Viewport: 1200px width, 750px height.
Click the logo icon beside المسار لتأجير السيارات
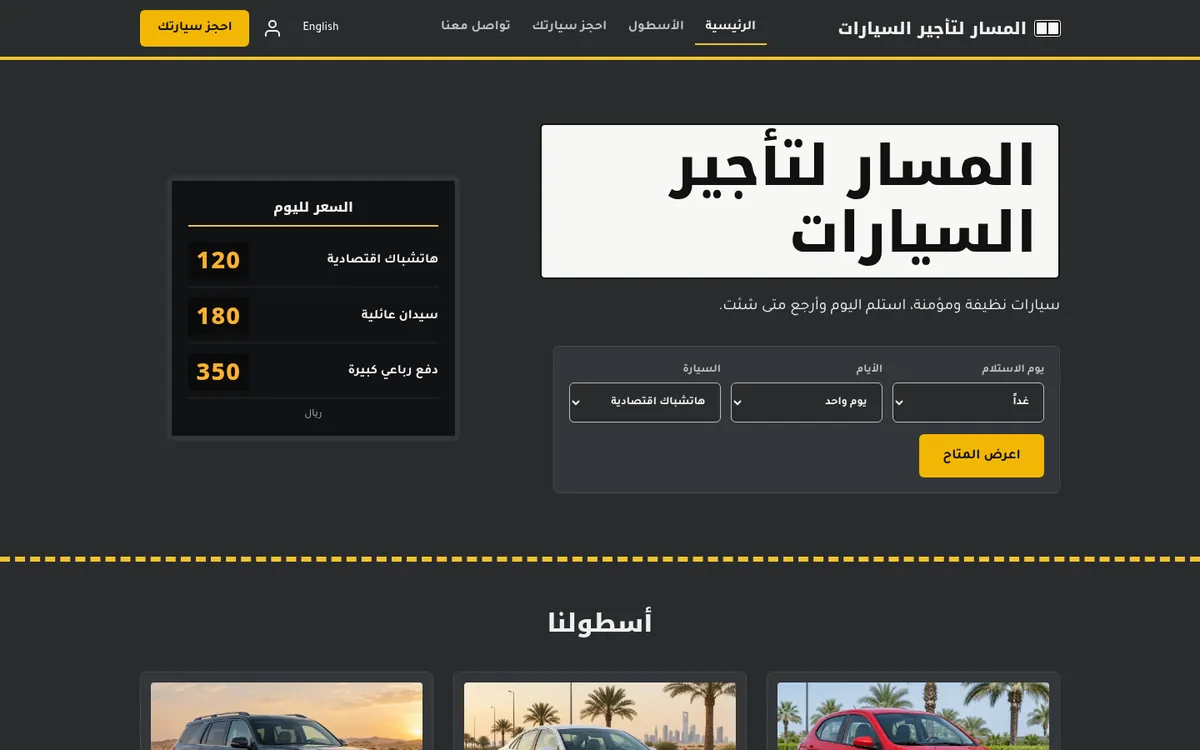click(x=1047, y=28)
